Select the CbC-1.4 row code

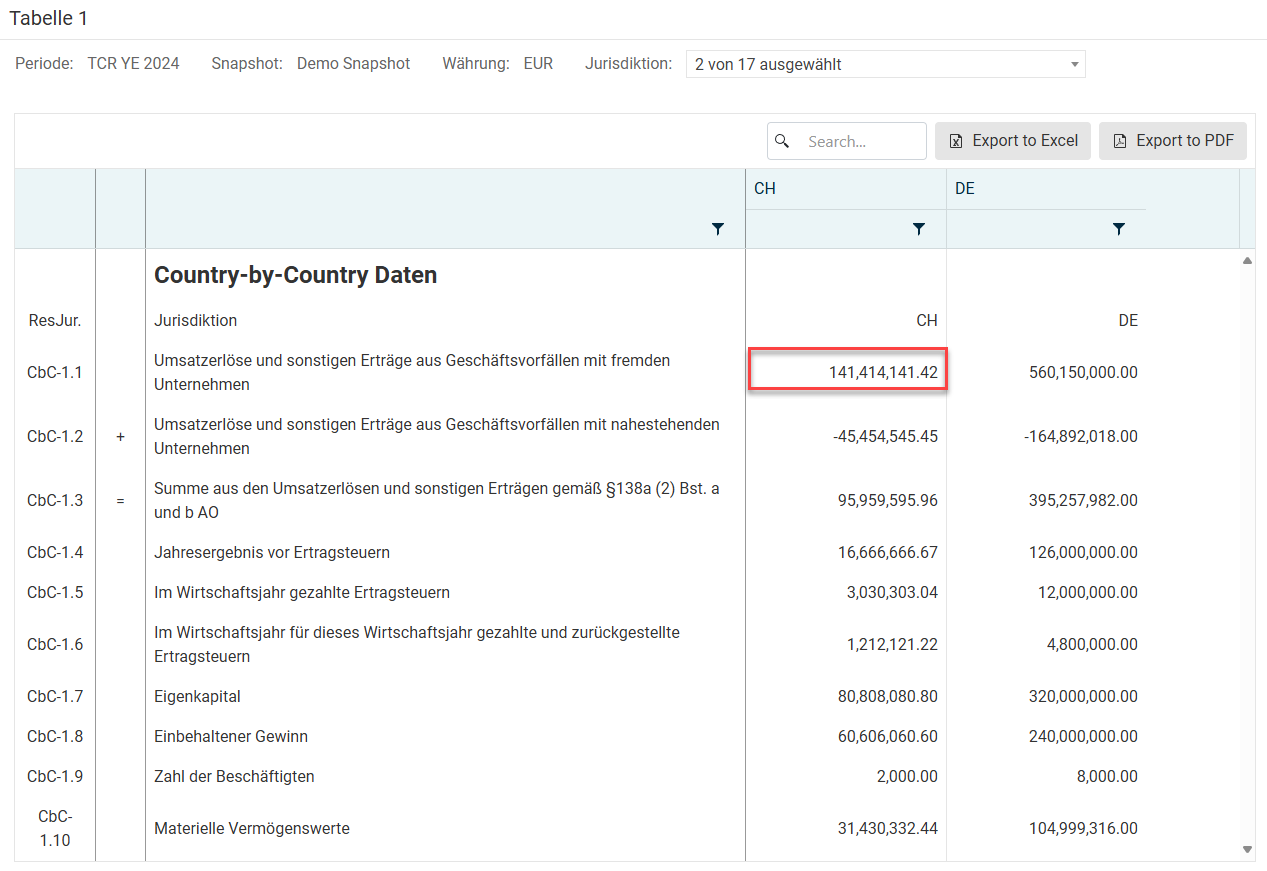click(x=55, y=552)
